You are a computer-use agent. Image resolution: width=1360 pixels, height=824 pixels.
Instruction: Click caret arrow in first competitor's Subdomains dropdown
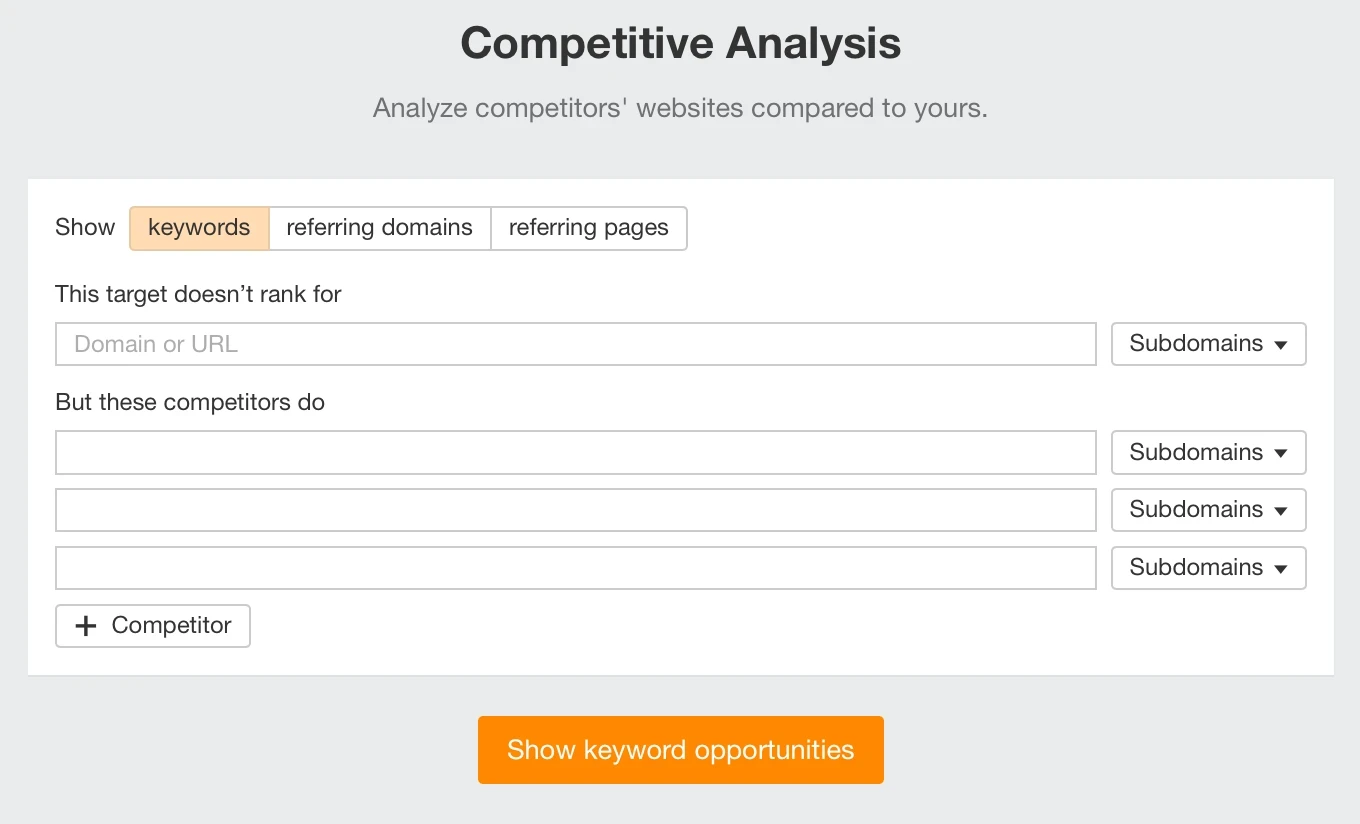coord(1281,453)
